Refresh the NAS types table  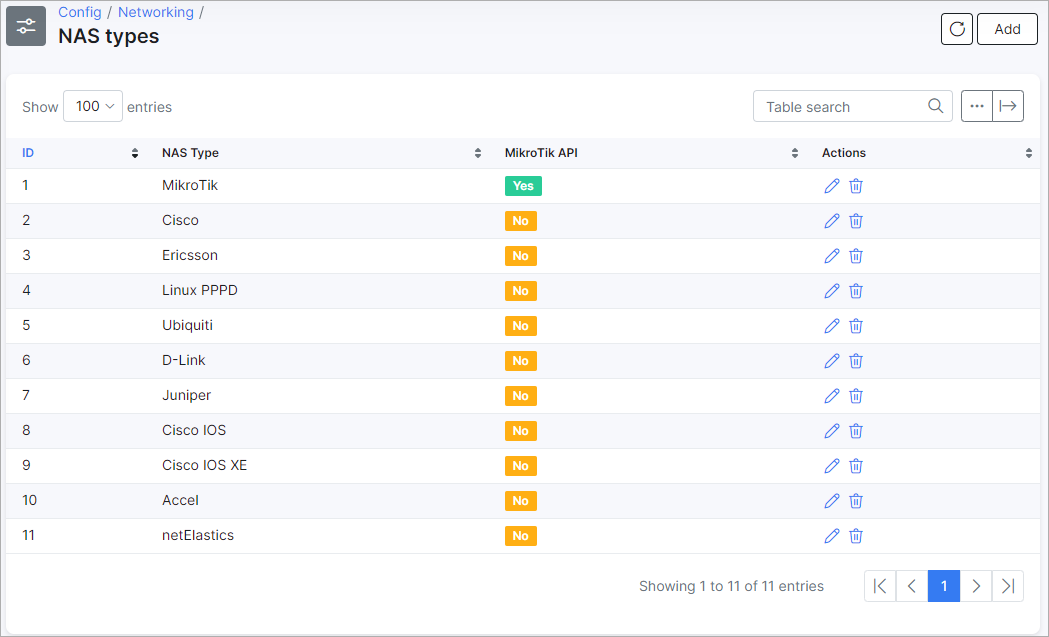click(957, 29)
